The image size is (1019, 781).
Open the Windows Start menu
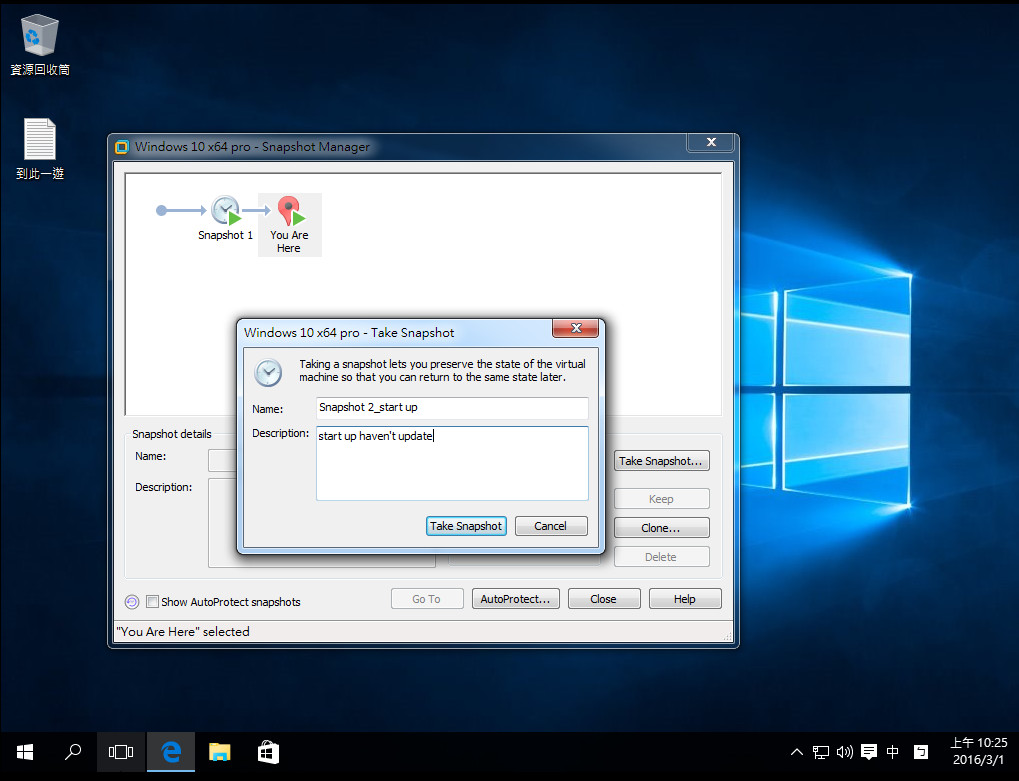[25, 752]
